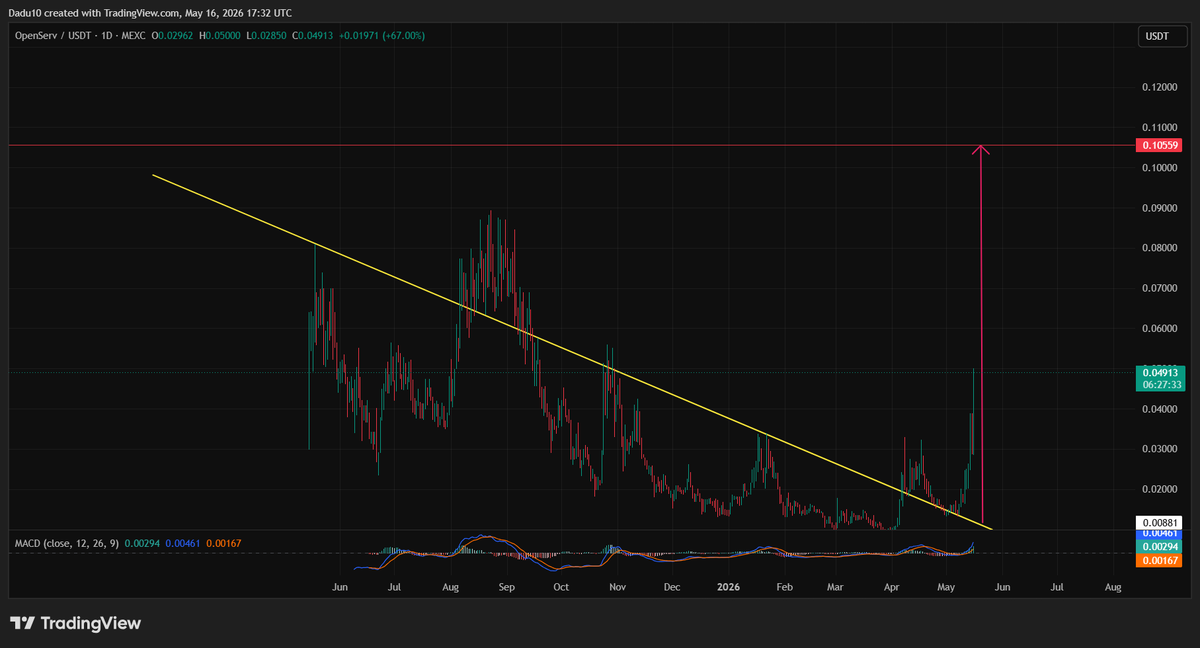Click the Sep label on time axis
Screen dimensions: 1200x648
point(506,587)
